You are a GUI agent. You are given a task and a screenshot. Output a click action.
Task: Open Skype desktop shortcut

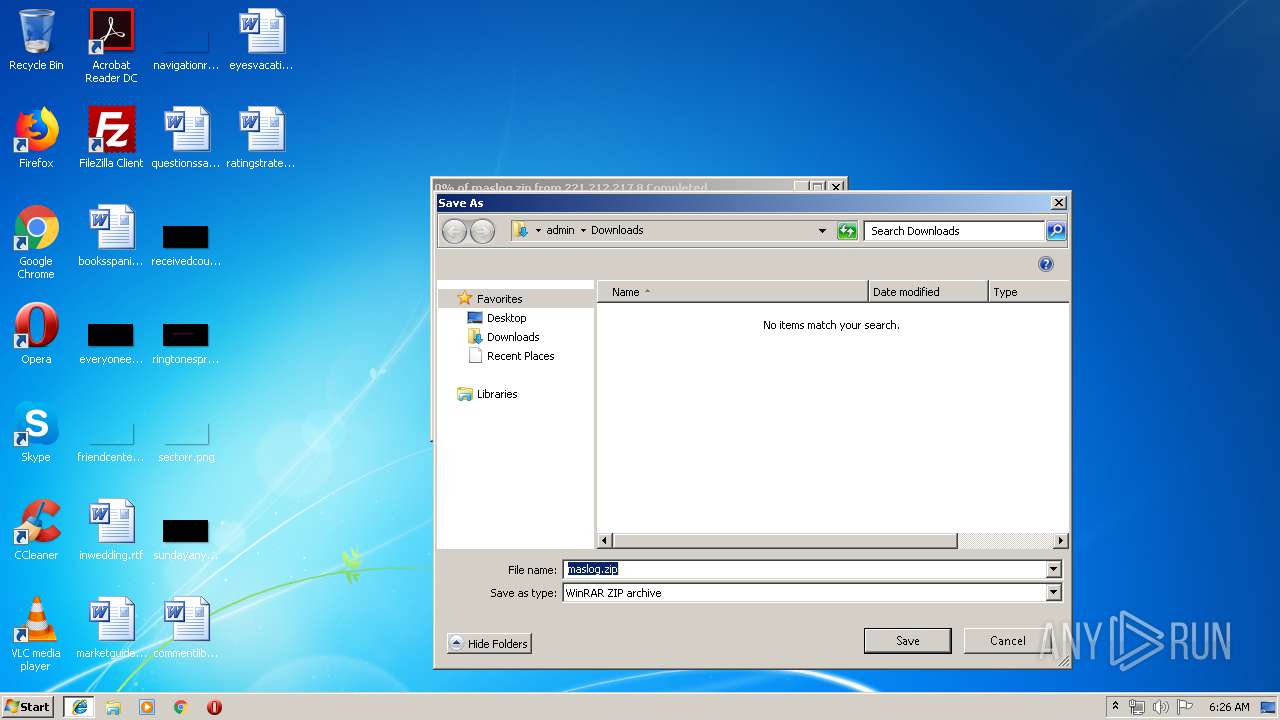tap(36, 432)
